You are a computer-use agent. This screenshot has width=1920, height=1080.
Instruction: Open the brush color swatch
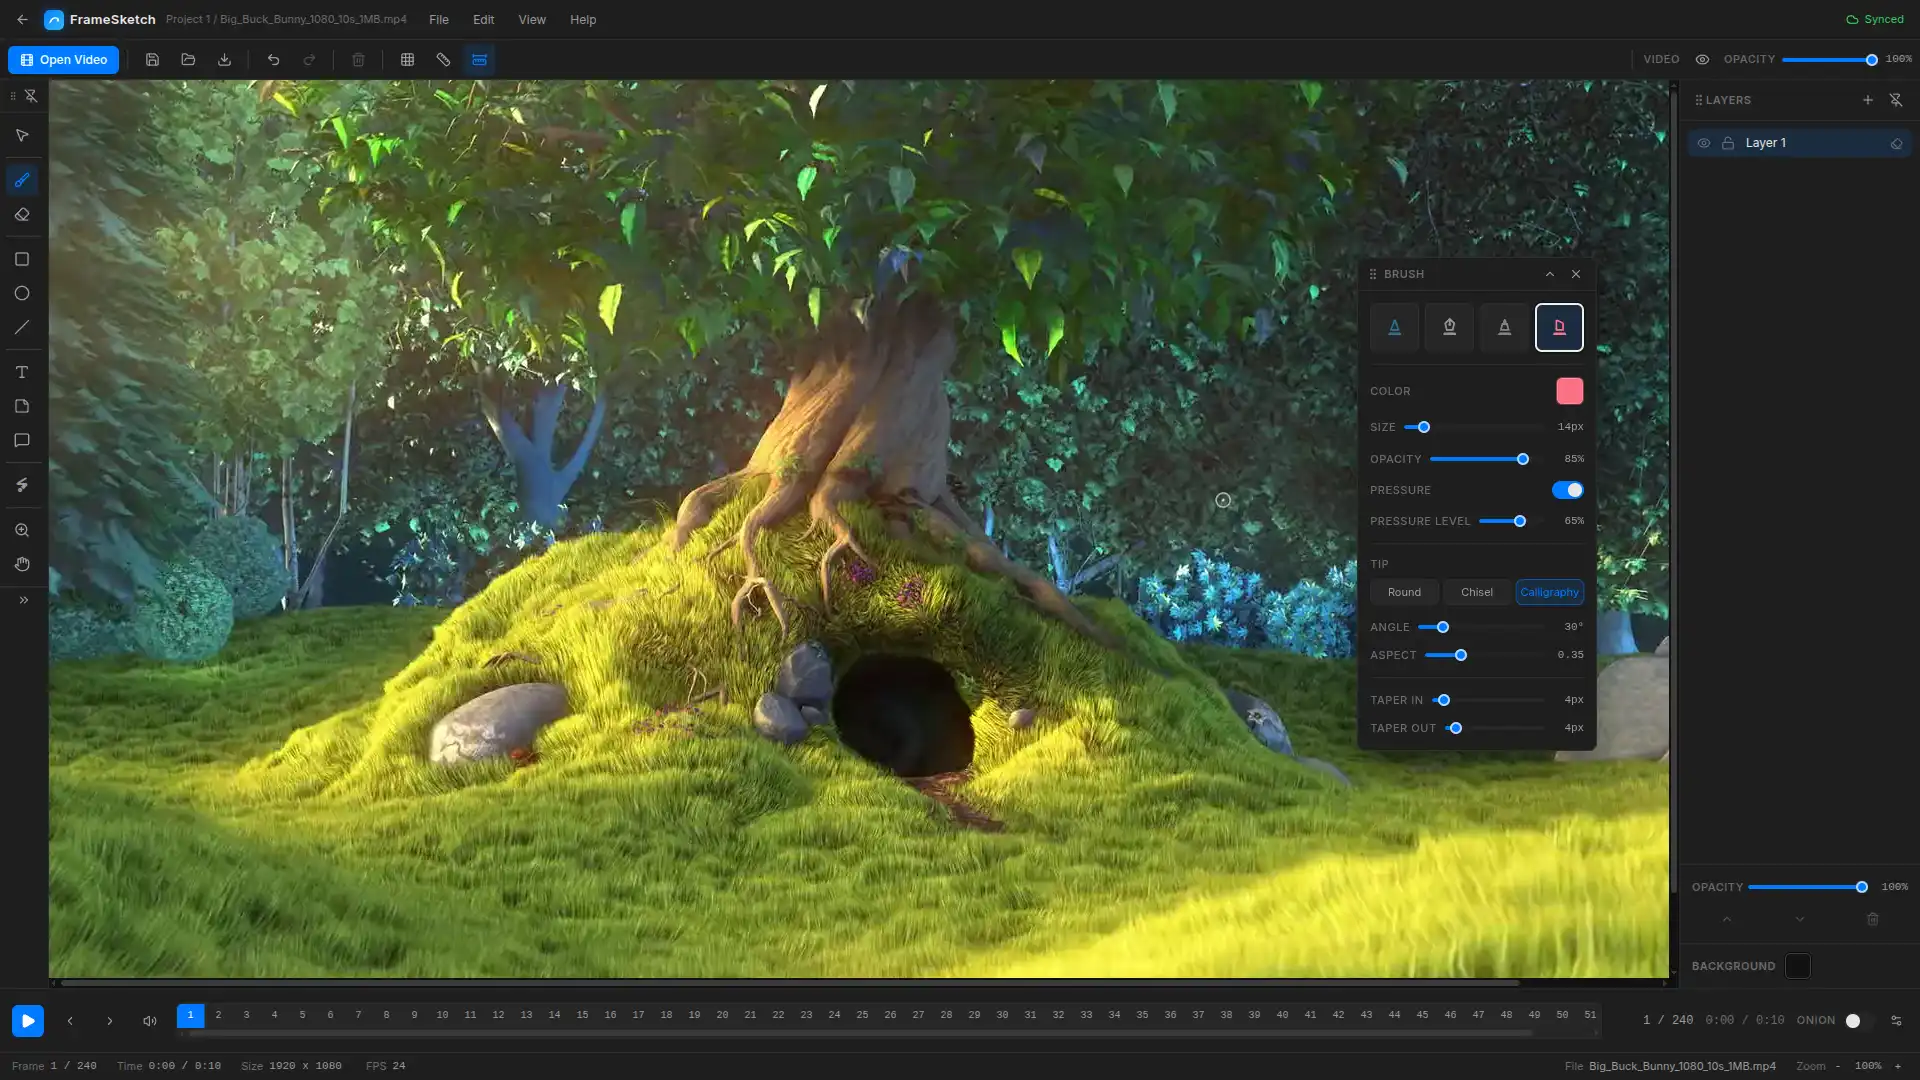(x=1570, y=391)
